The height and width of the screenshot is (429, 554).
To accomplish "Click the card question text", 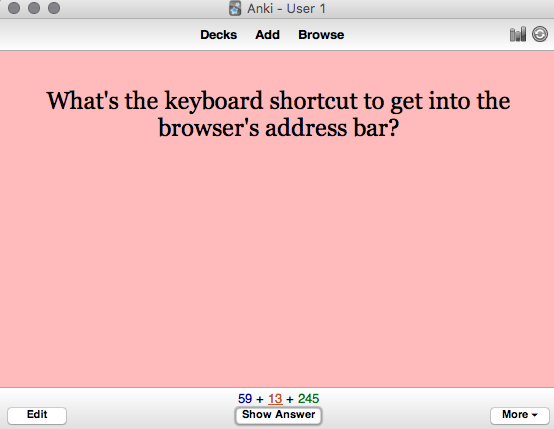I will click(278, 114).
